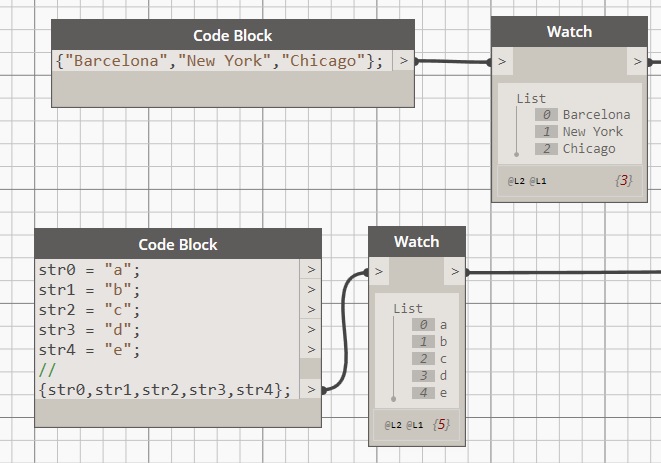The height and width of the screenshot is (463, 661).
Task: Click the str4 output port arrow
Action: pos(311,350)
